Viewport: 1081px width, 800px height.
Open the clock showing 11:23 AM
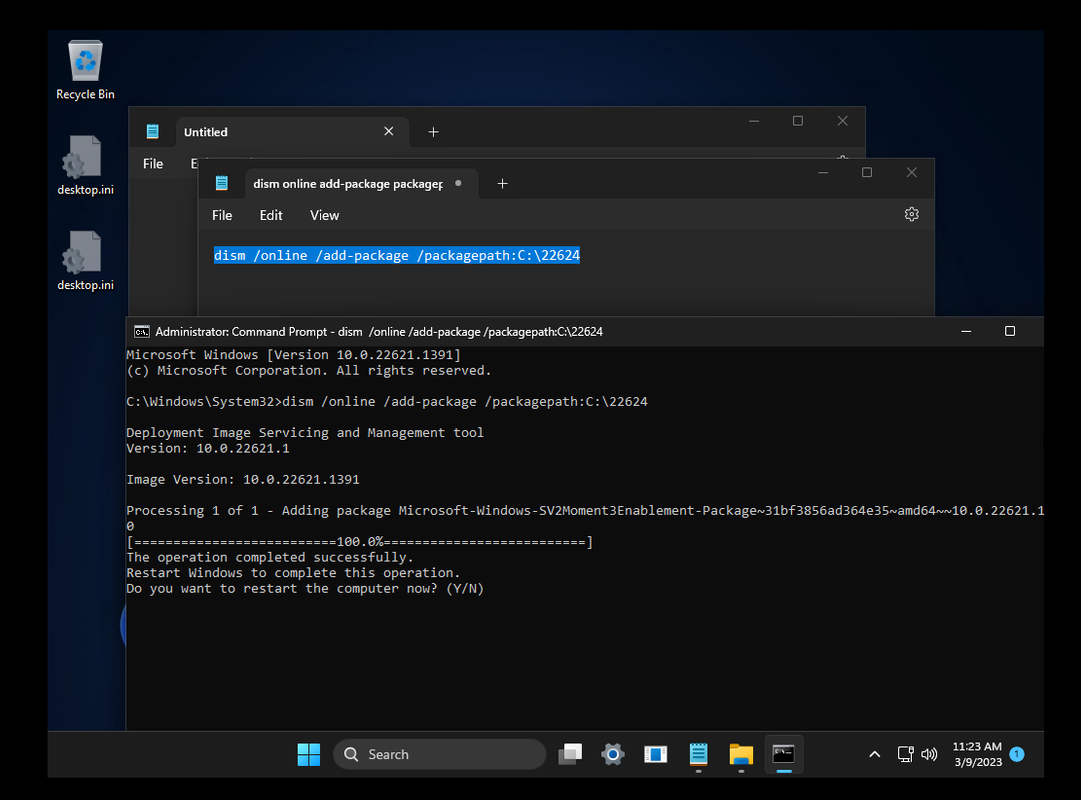pyautogui.click(x=978, y=754)
